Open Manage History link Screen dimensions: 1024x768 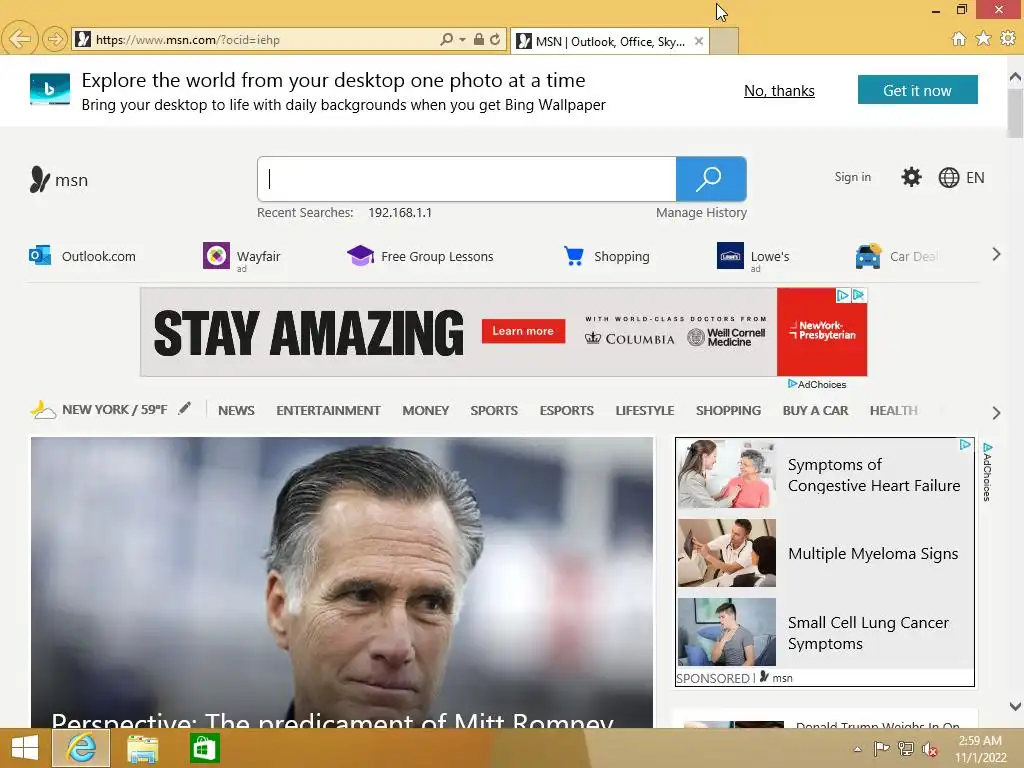tap(701, 212)
